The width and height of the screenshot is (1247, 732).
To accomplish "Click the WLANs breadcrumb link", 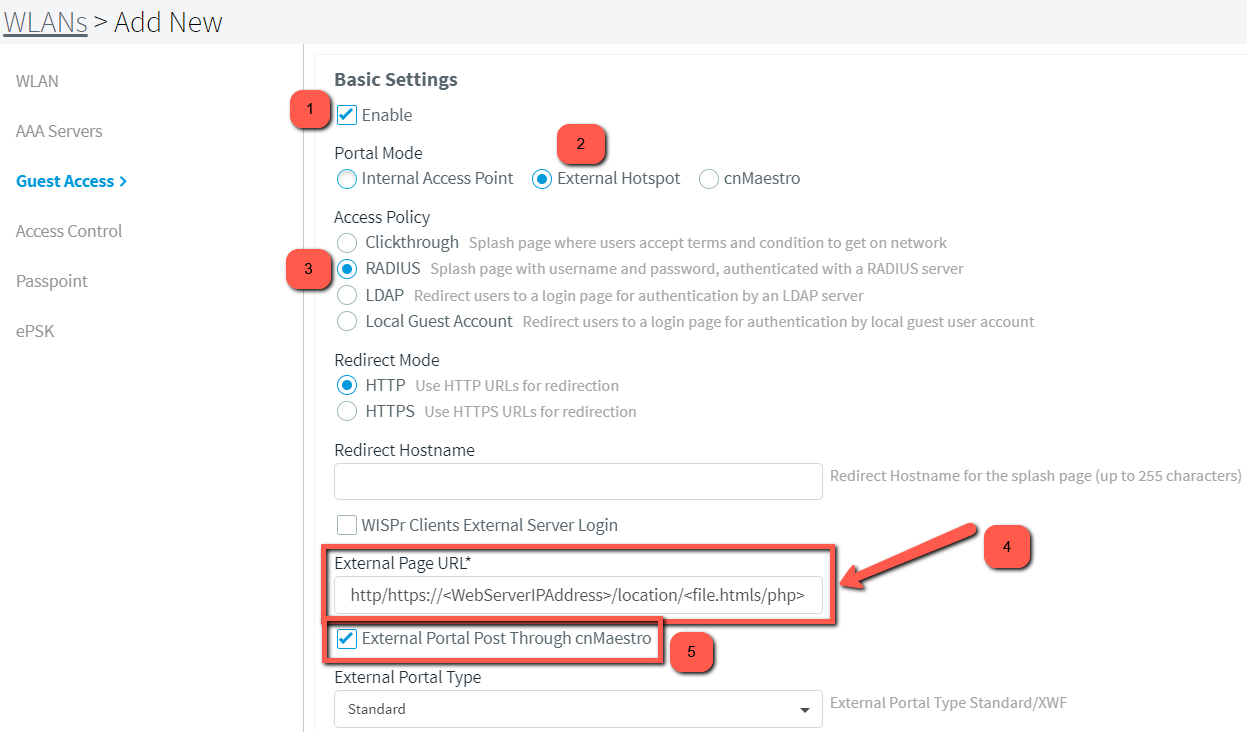I will 45,22.
